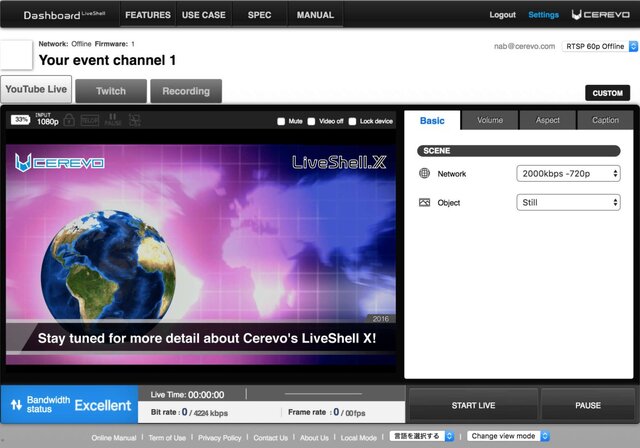Click the Cerevo logo in top navigation
Image resolution: width=640 pixels, height=448 pixels.
[600, 15]
